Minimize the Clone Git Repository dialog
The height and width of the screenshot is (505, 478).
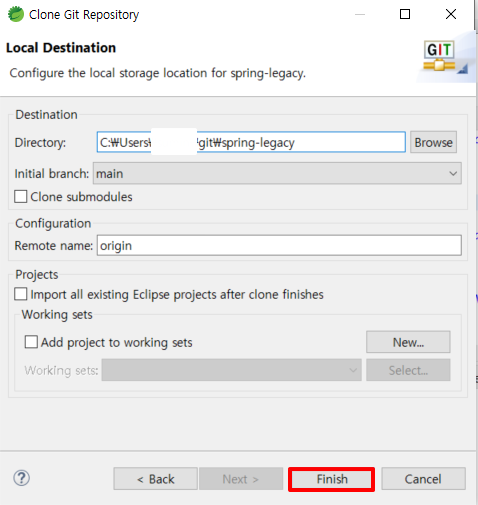tap(360, 14)
